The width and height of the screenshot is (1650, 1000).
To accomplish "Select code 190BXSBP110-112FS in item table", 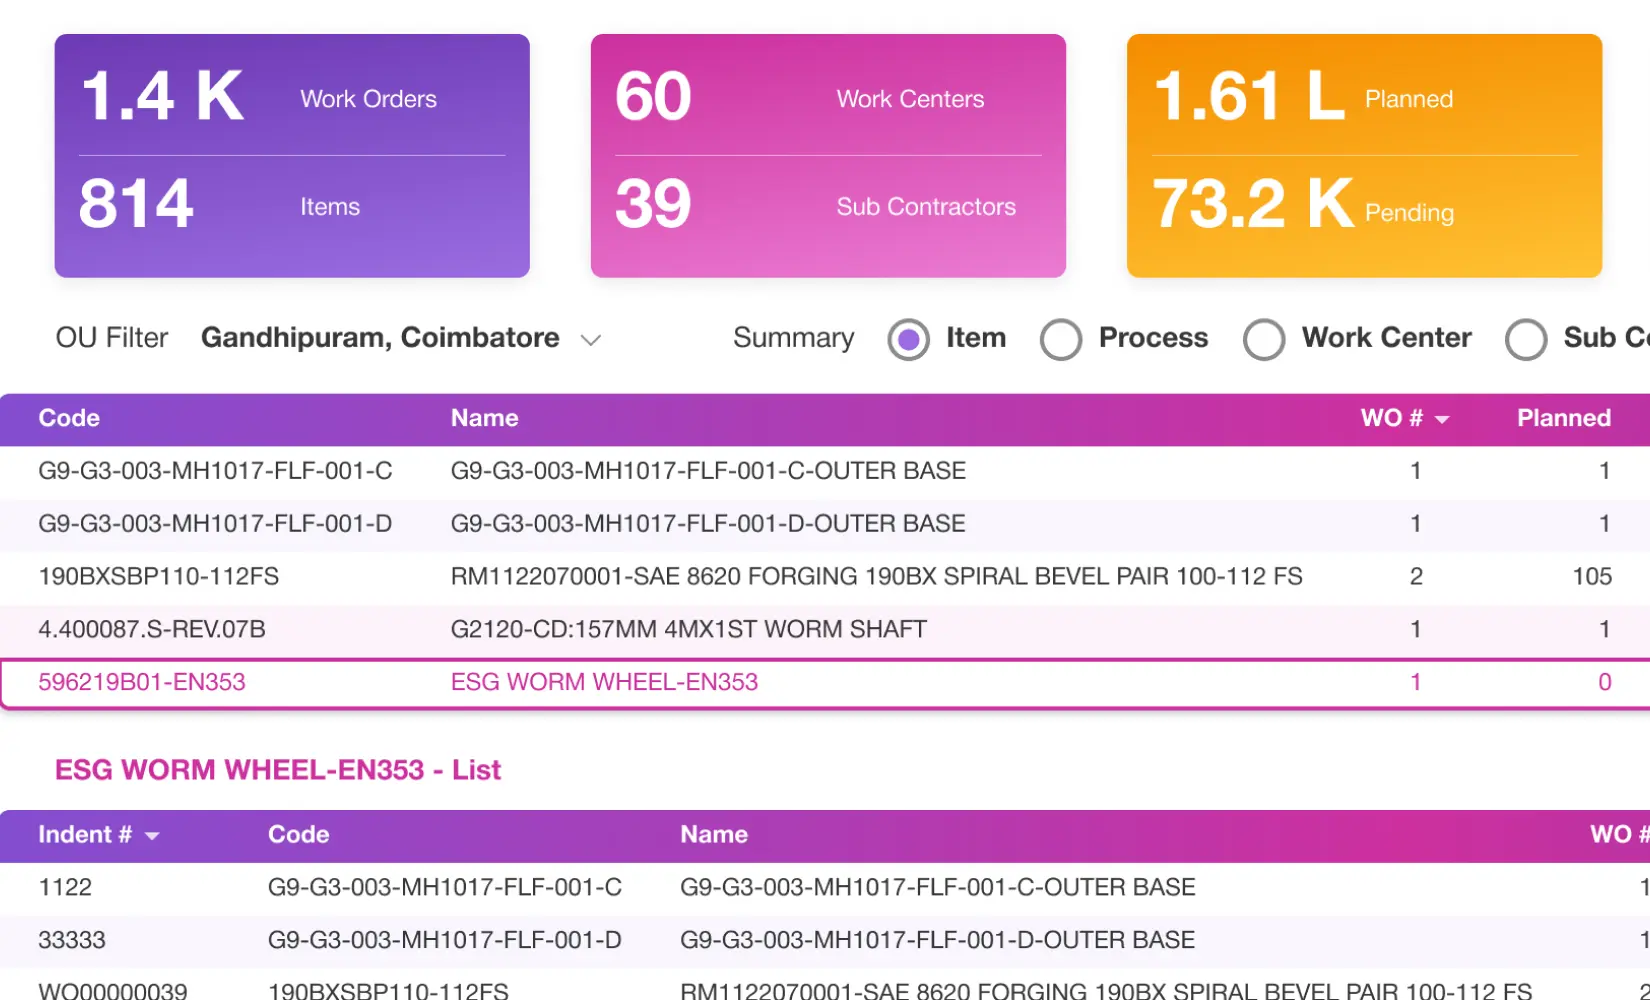I will 158,577.
